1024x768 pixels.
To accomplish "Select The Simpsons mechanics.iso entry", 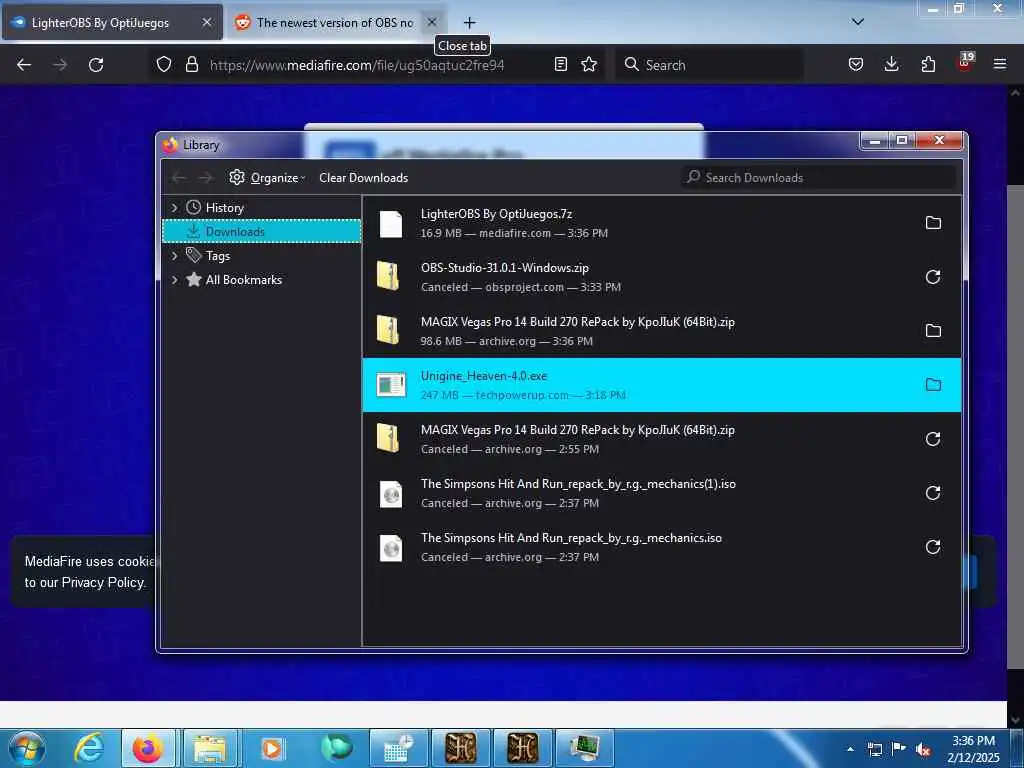I will click(662, 547).
